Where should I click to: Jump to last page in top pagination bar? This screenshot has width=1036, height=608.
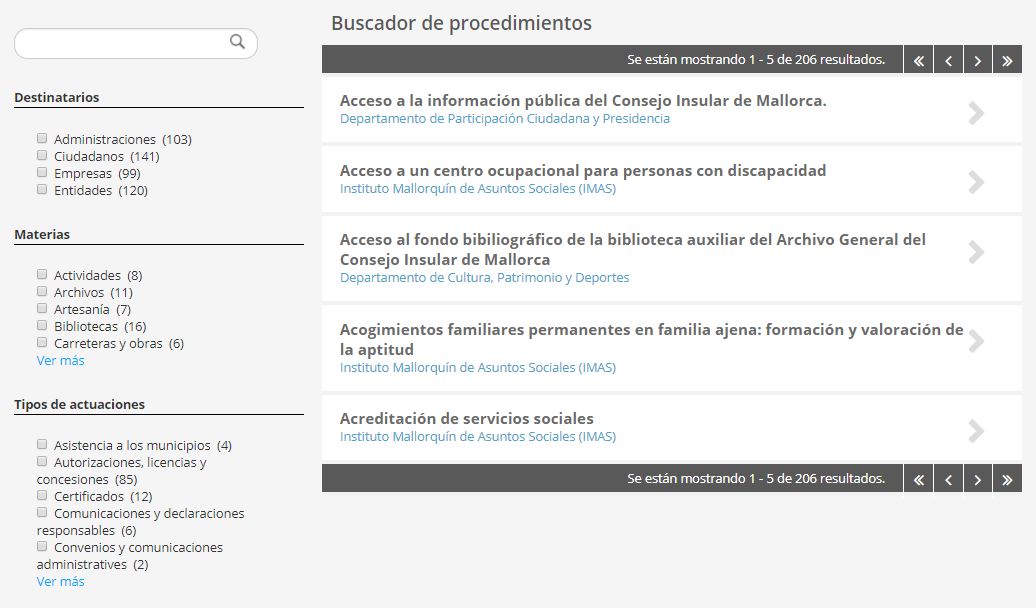point(1007,61)
